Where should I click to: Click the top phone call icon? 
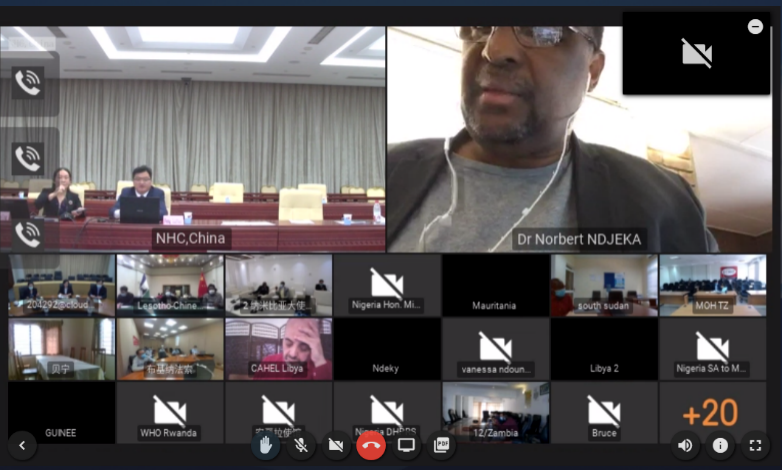(27, 83)
